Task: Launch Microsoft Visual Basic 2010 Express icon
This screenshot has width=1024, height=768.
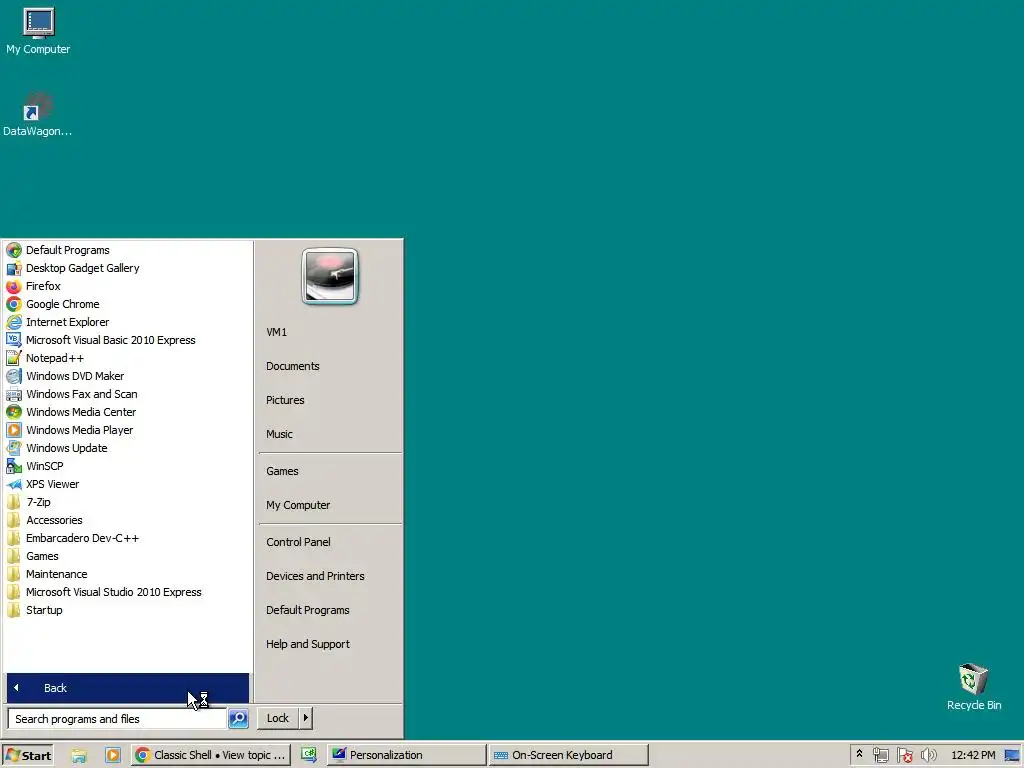Action: [14, 340]
